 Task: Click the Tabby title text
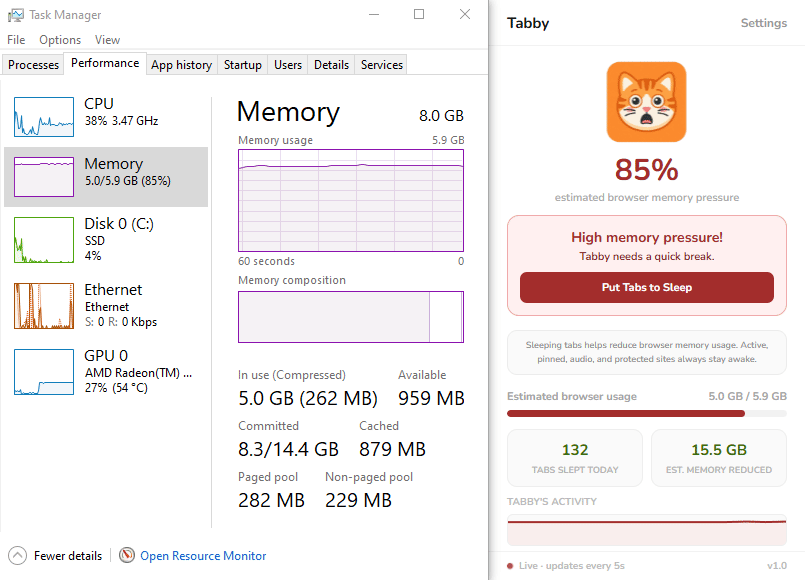[x=528, y=23]
